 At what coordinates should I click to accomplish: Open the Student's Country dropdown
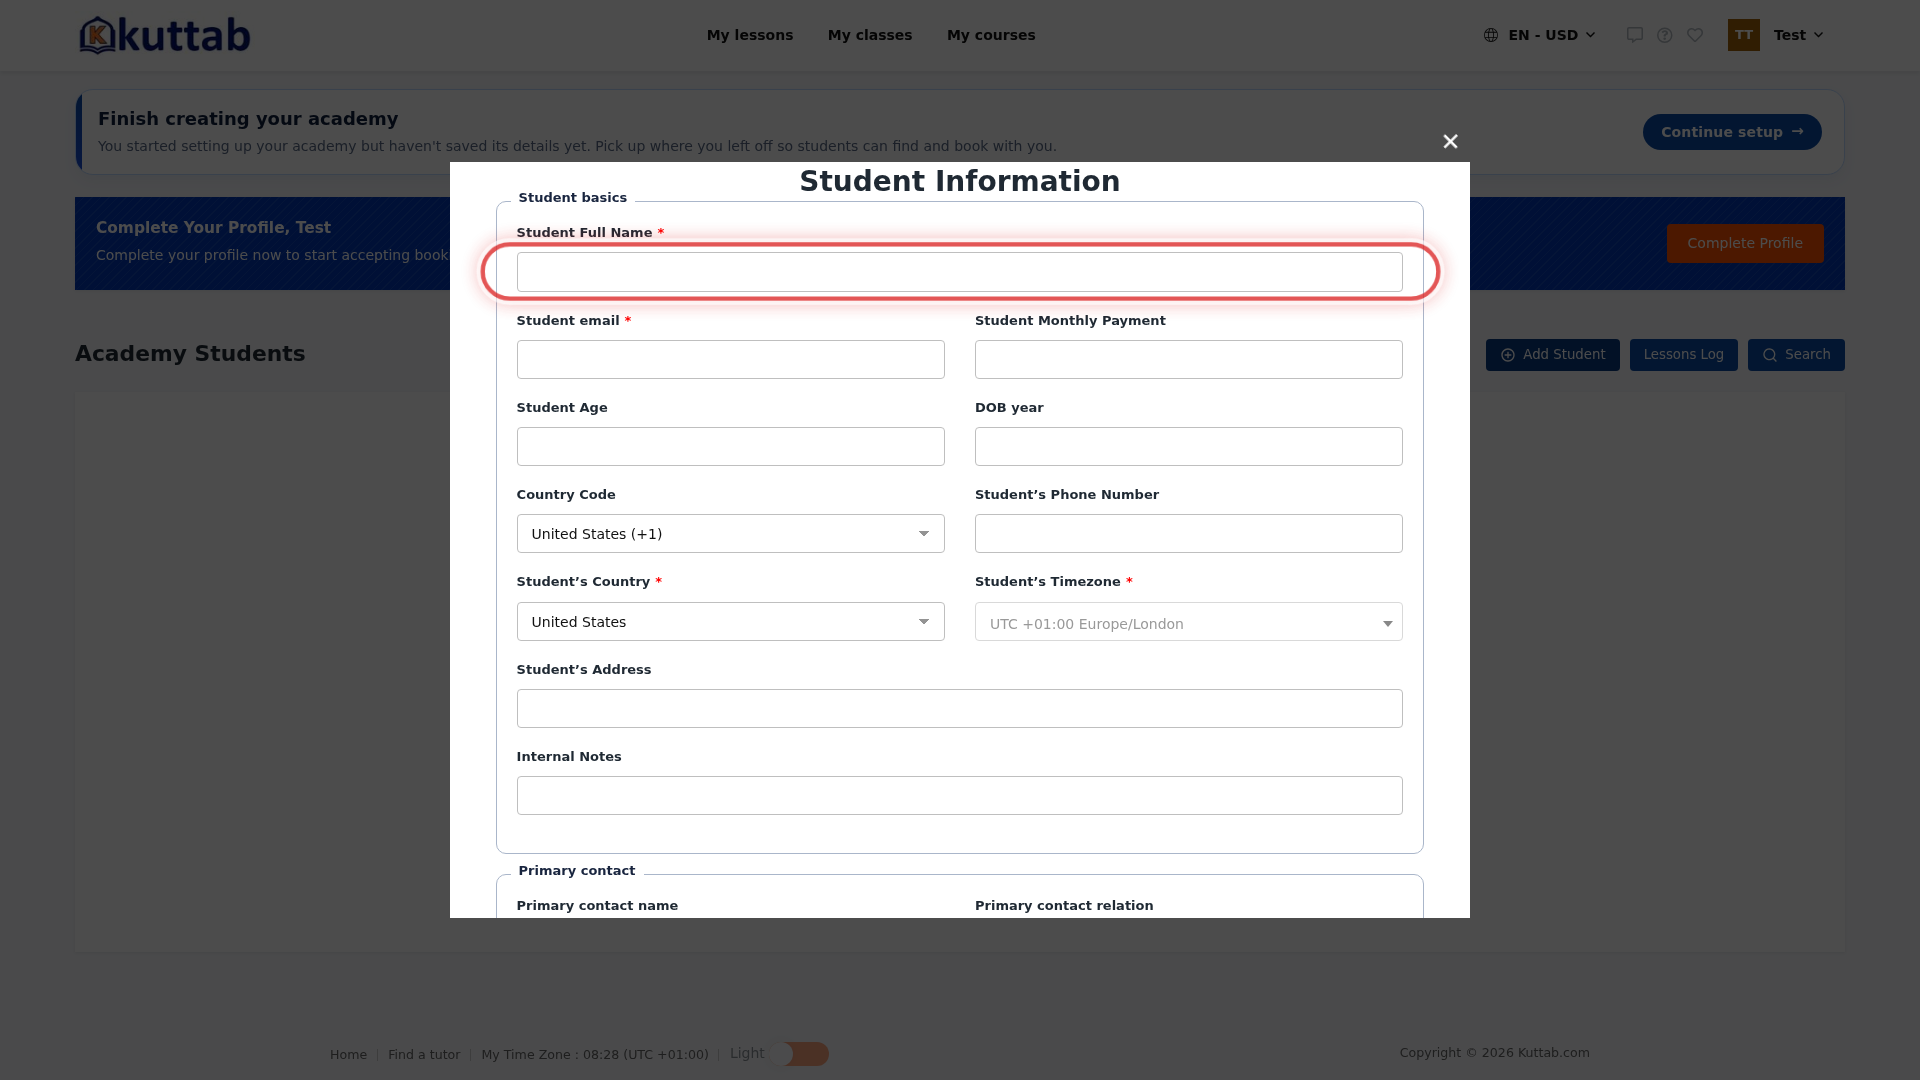click(730, 622)
